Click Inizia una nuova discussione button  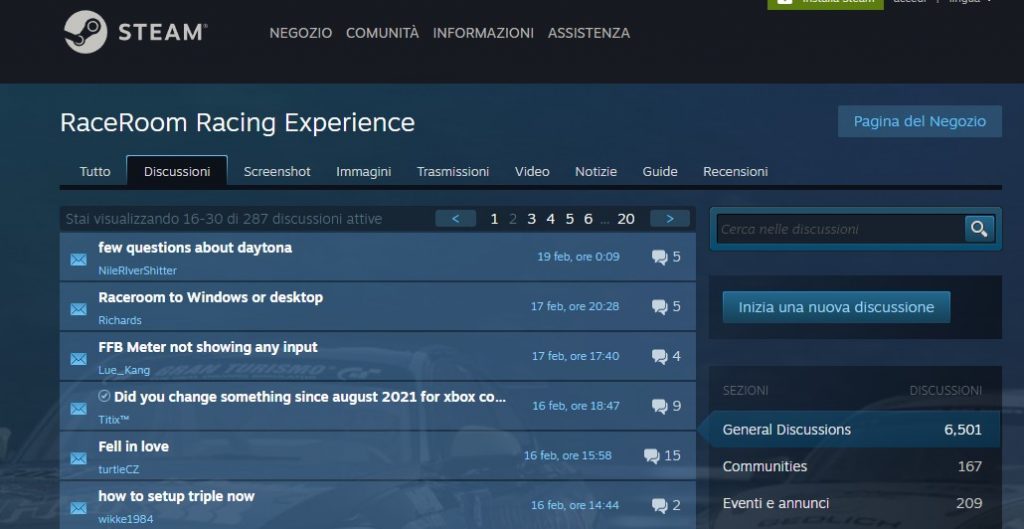pyautogui.click(x=836, y=307)
